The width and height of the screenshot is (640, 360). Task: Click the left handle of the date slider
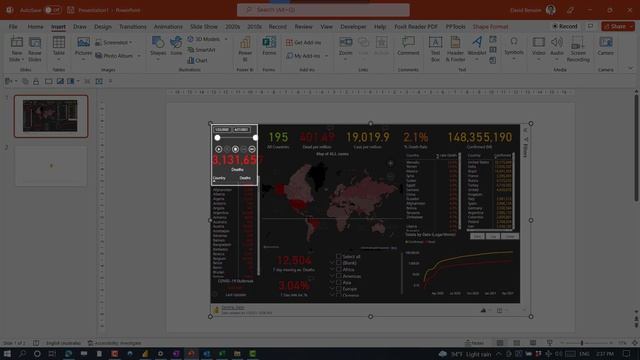218,138
